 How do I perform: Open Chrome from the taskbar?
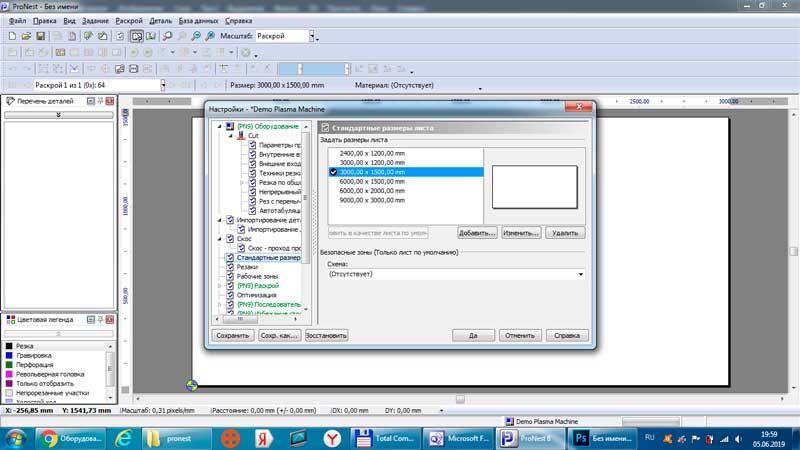point(71,438)
